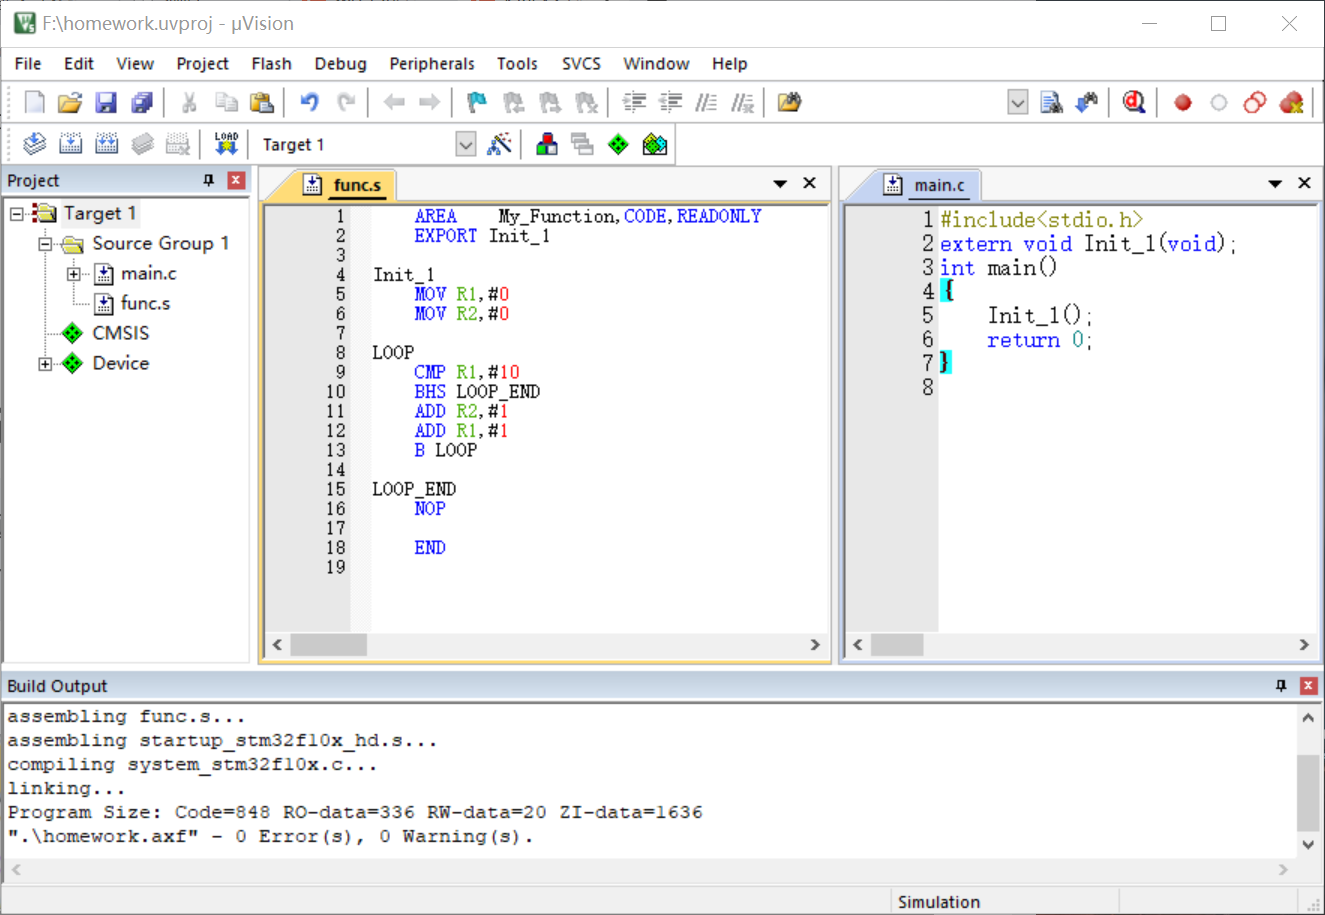
Task: Insert a bookmark with flag icon
Action: (x=477, y=102)
